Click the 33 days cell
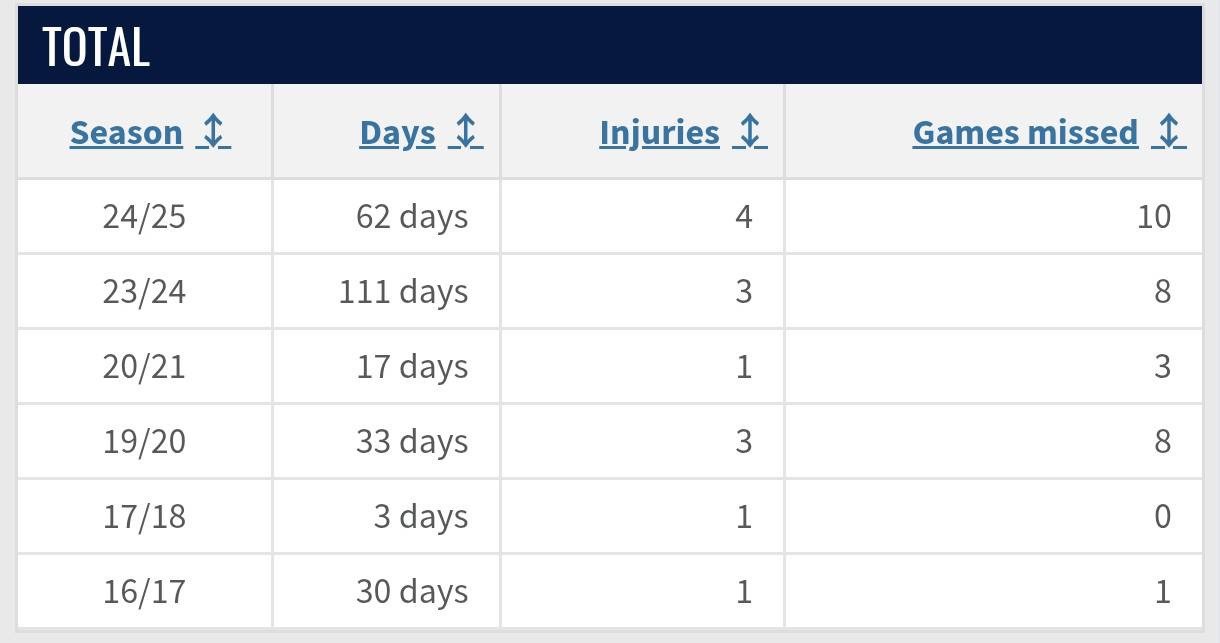Image resolution: width=1220 pixels, height=643 pixels. coord(411,442)
